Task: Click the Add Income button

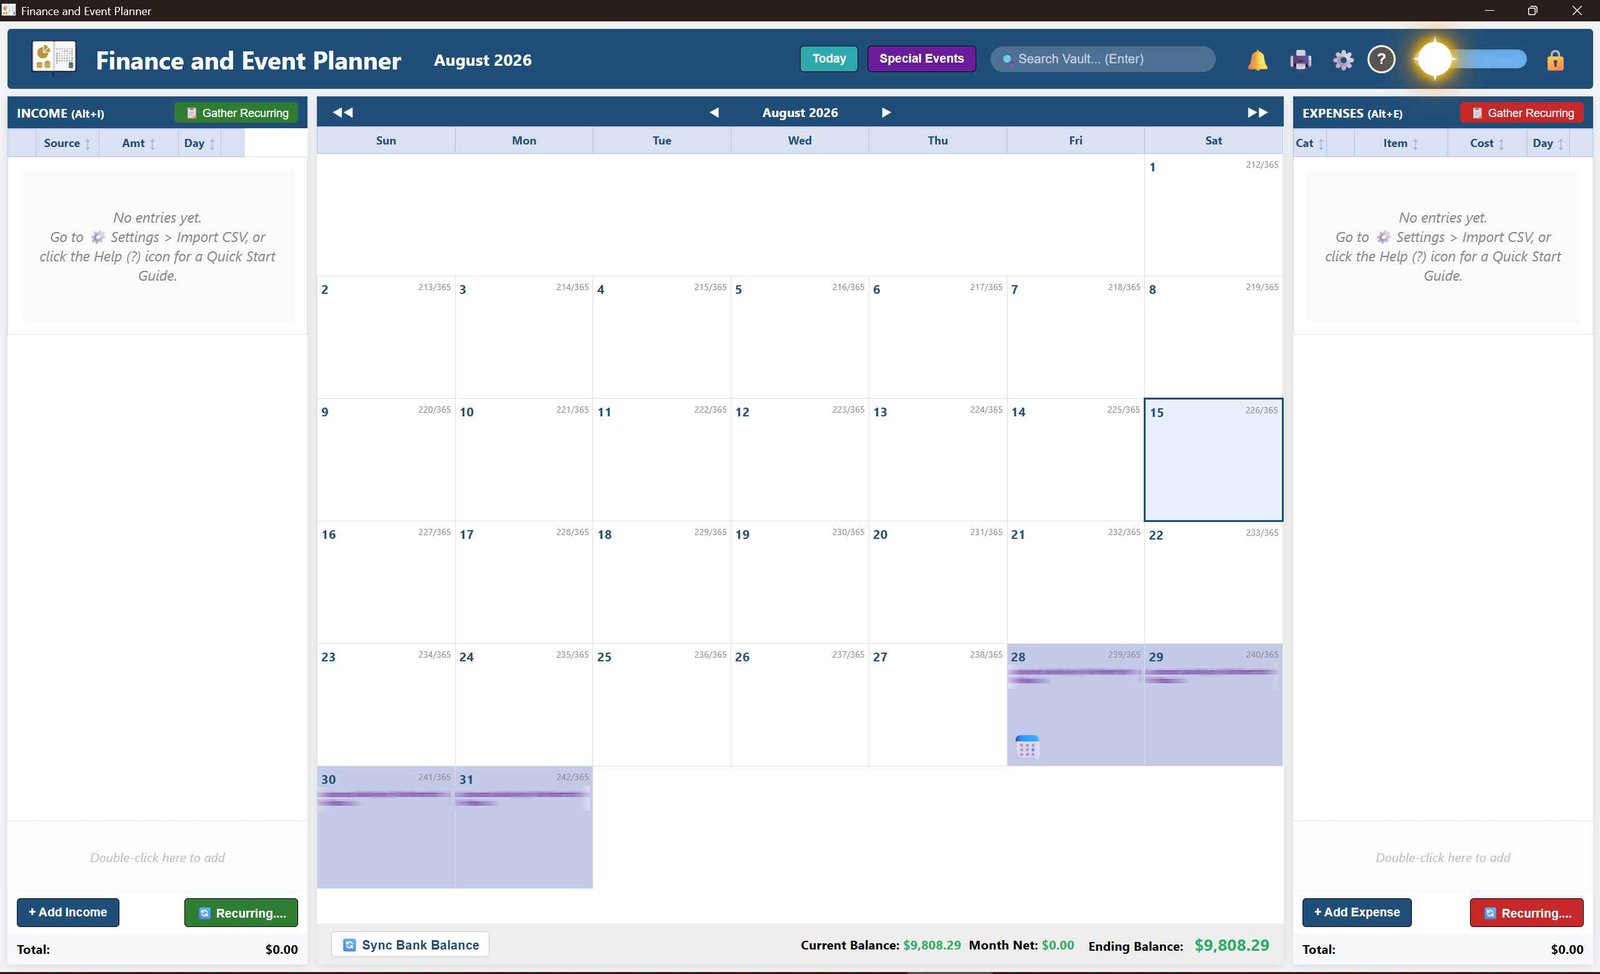Action: 68,912
